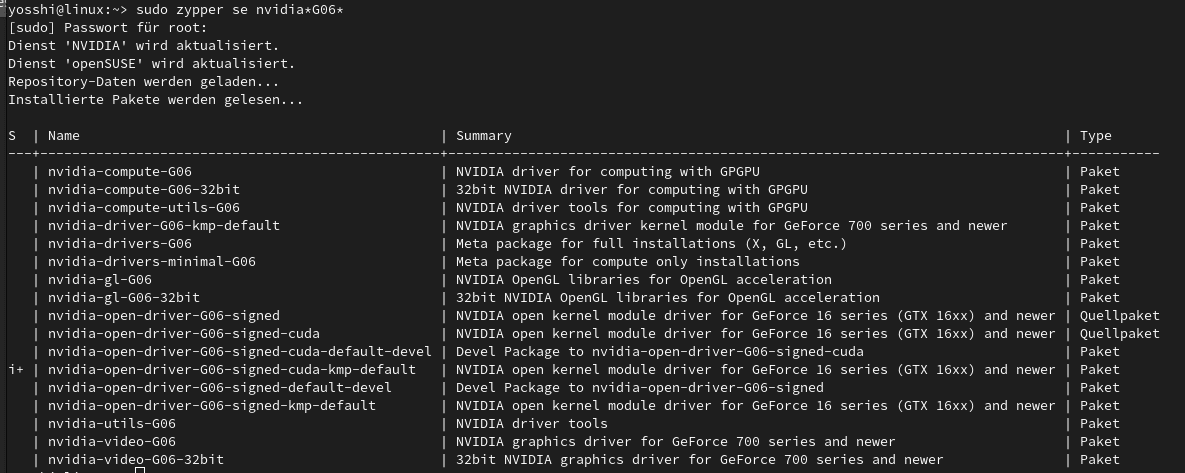Click 'Paket' type in nvidia-compute-G06 row

coord(1100,172)
